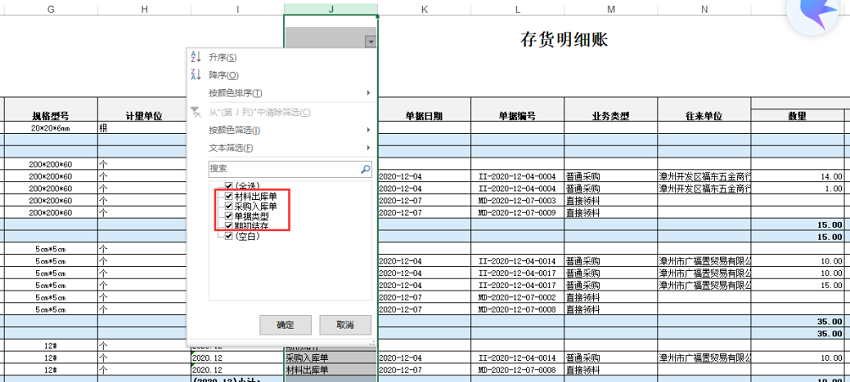Screen dimensions: 850x382
Task: Click the 14.00 quantity cell
Action: (797, 176)
